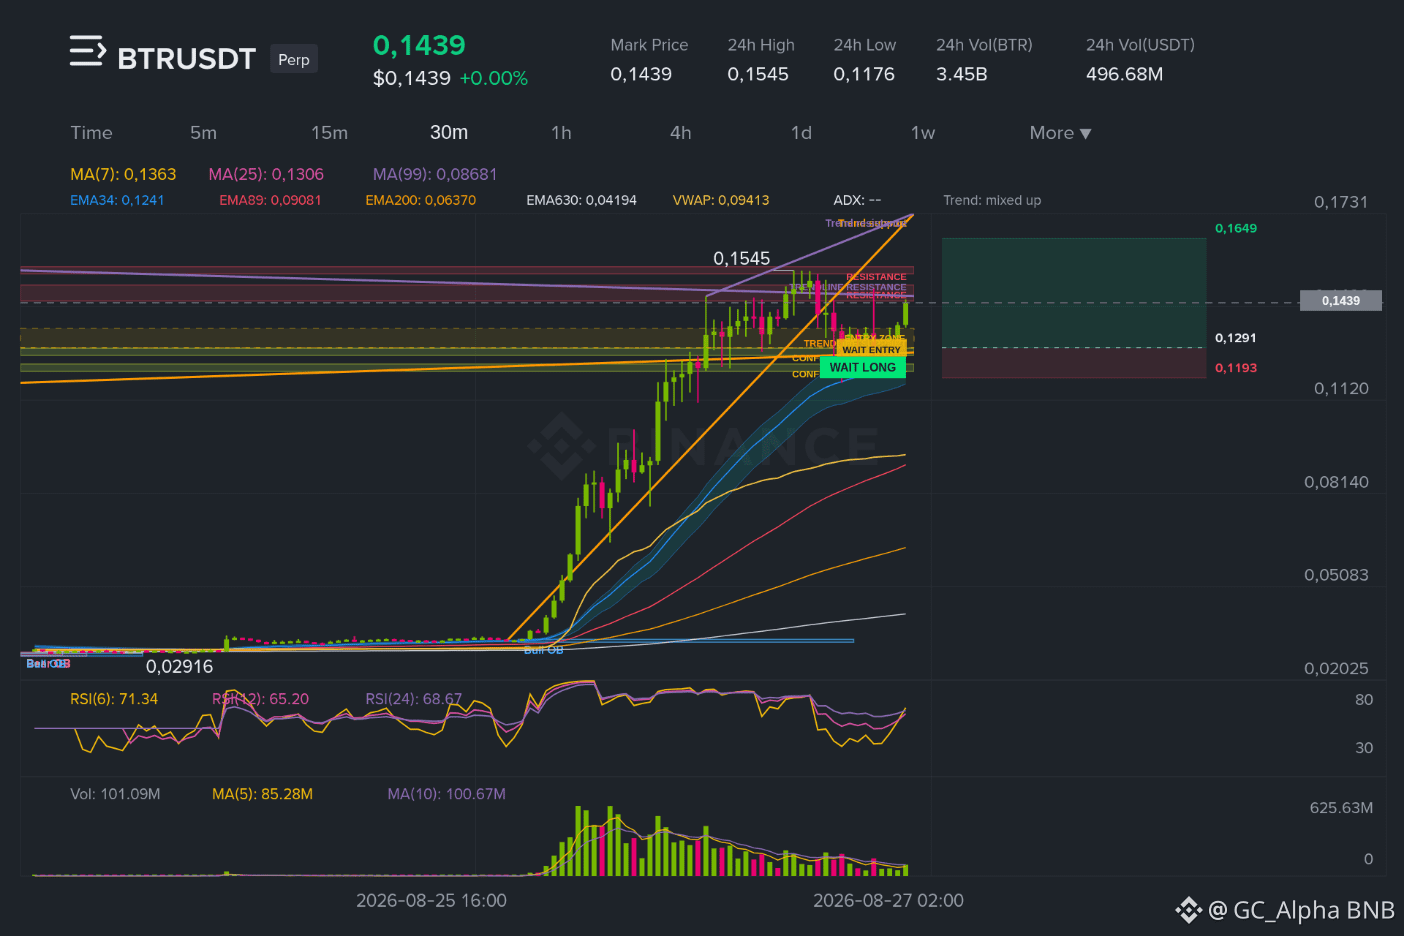Click the EMA34: 0,1241 label
Screen dimensions: 1404x936
[x=117, y=200]
